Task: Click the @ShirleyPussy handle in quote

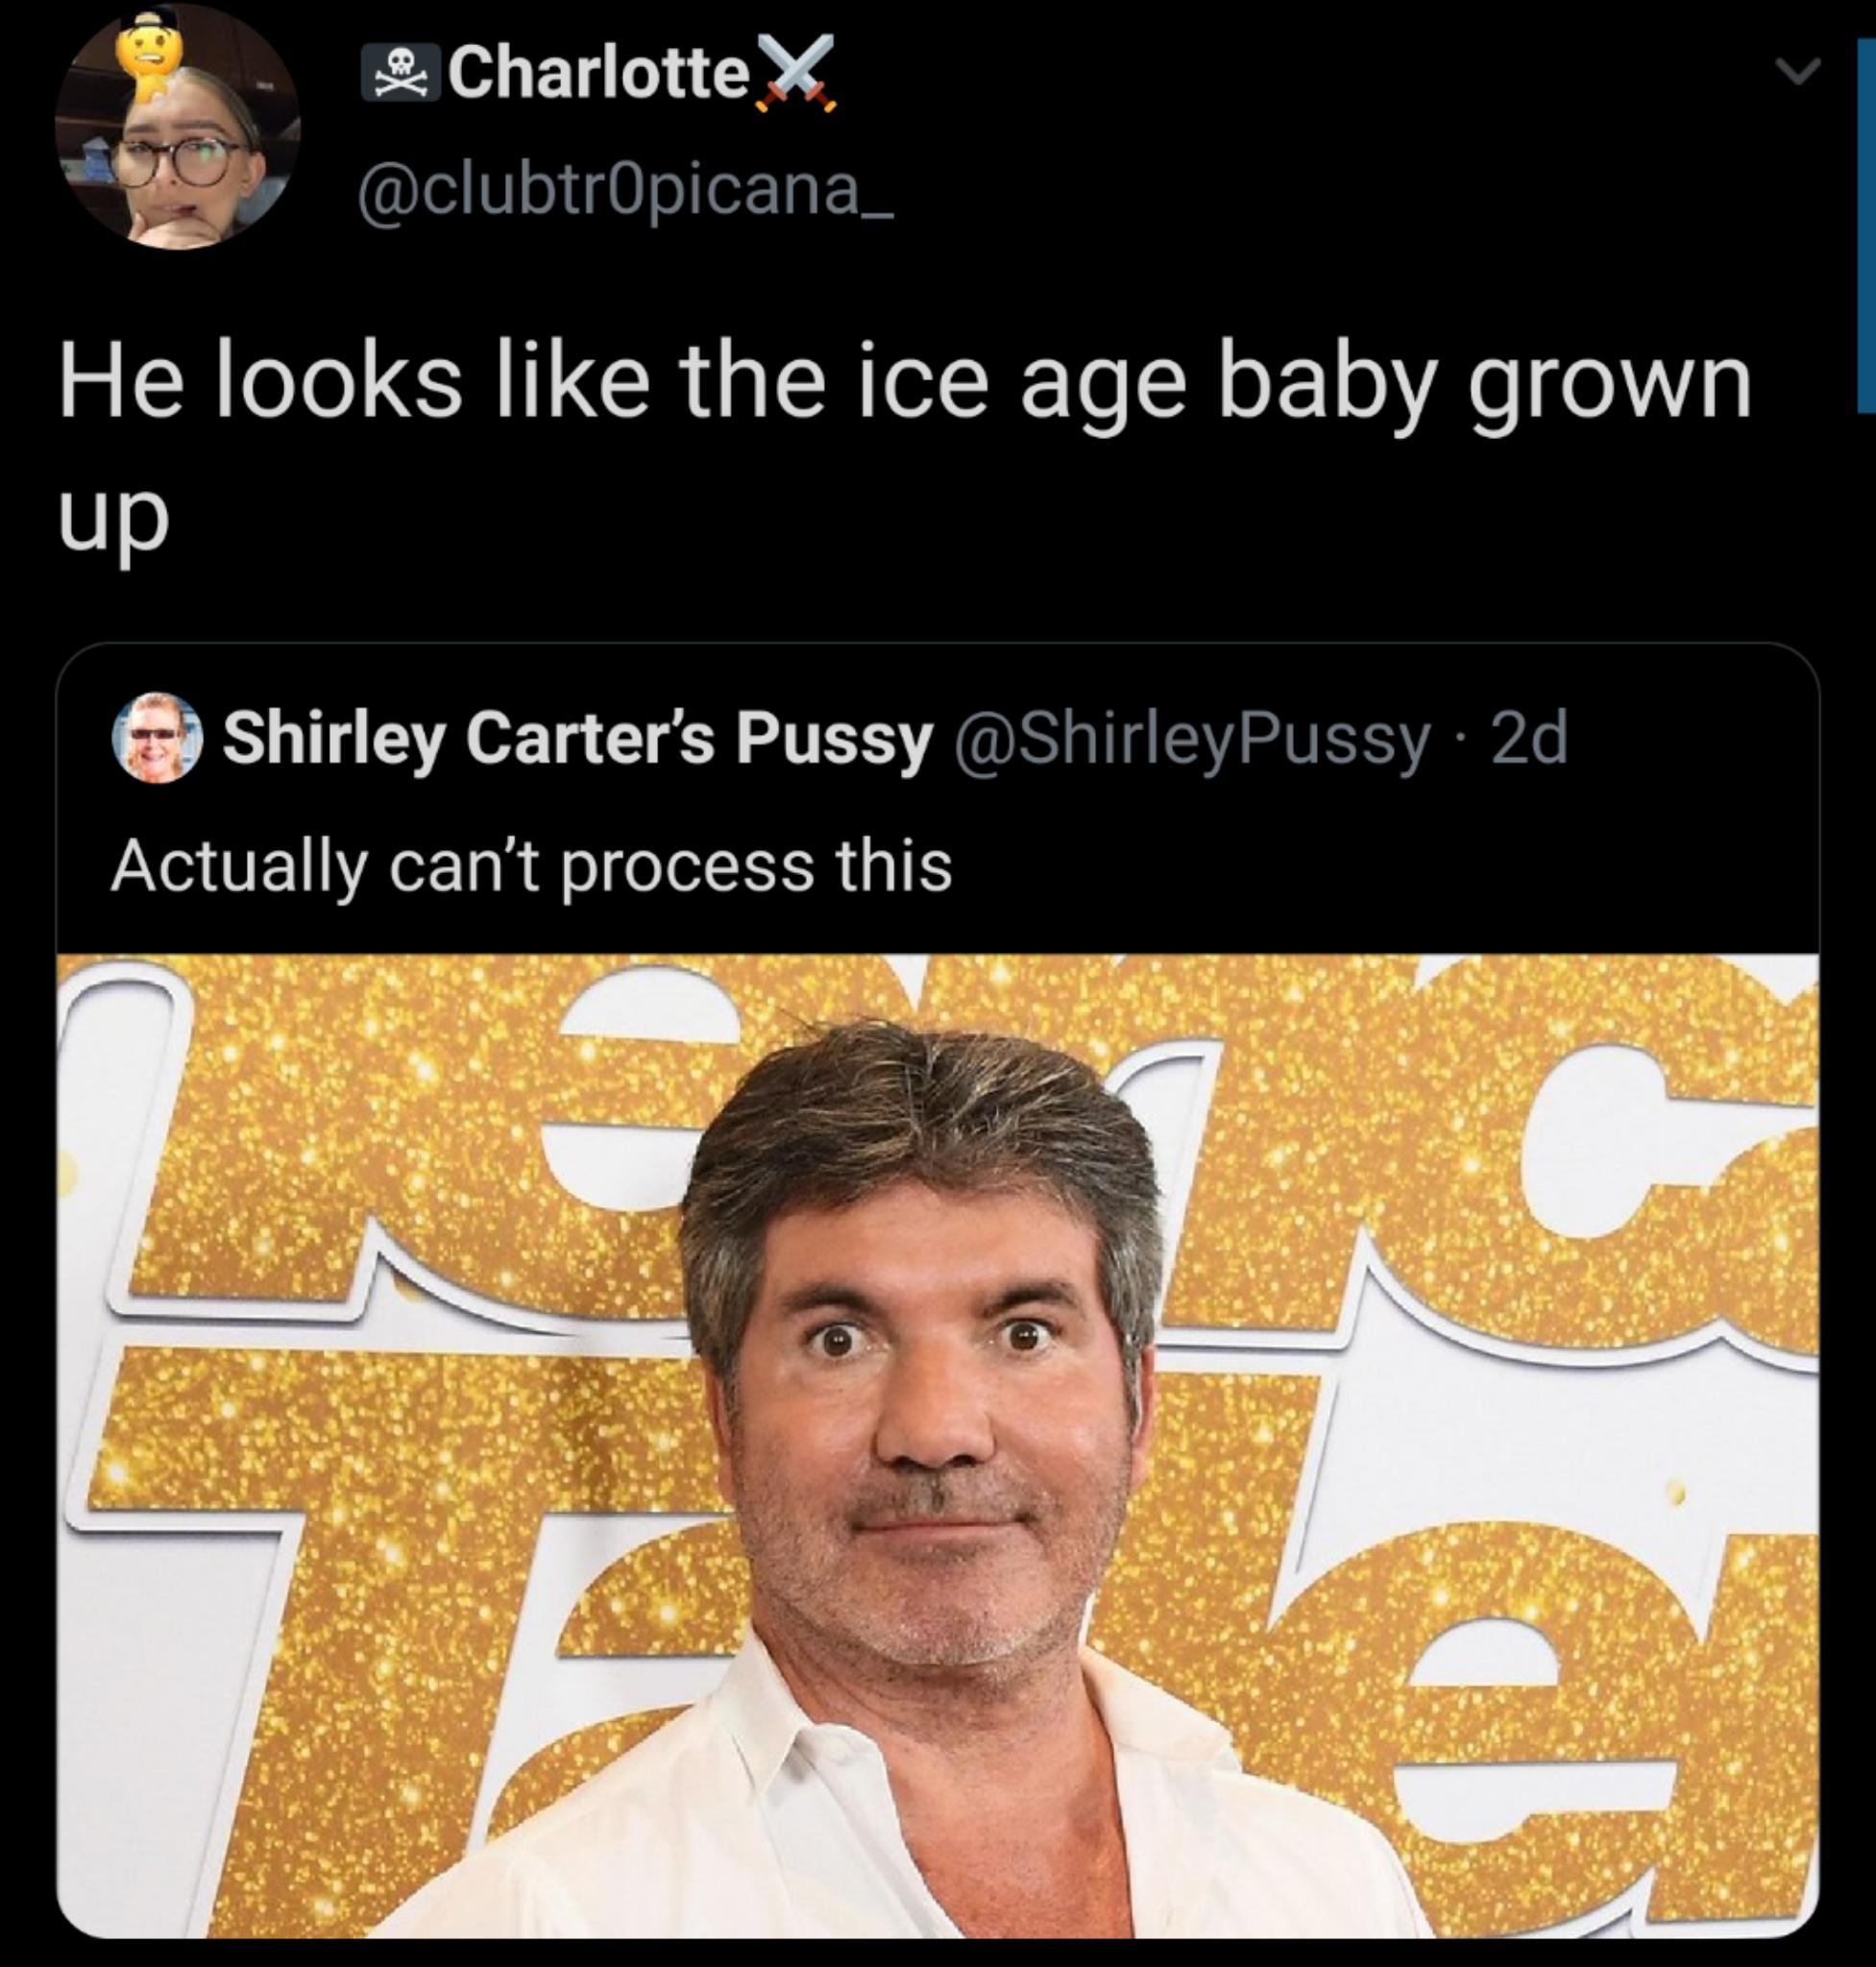Action: tap(1194, 739)
